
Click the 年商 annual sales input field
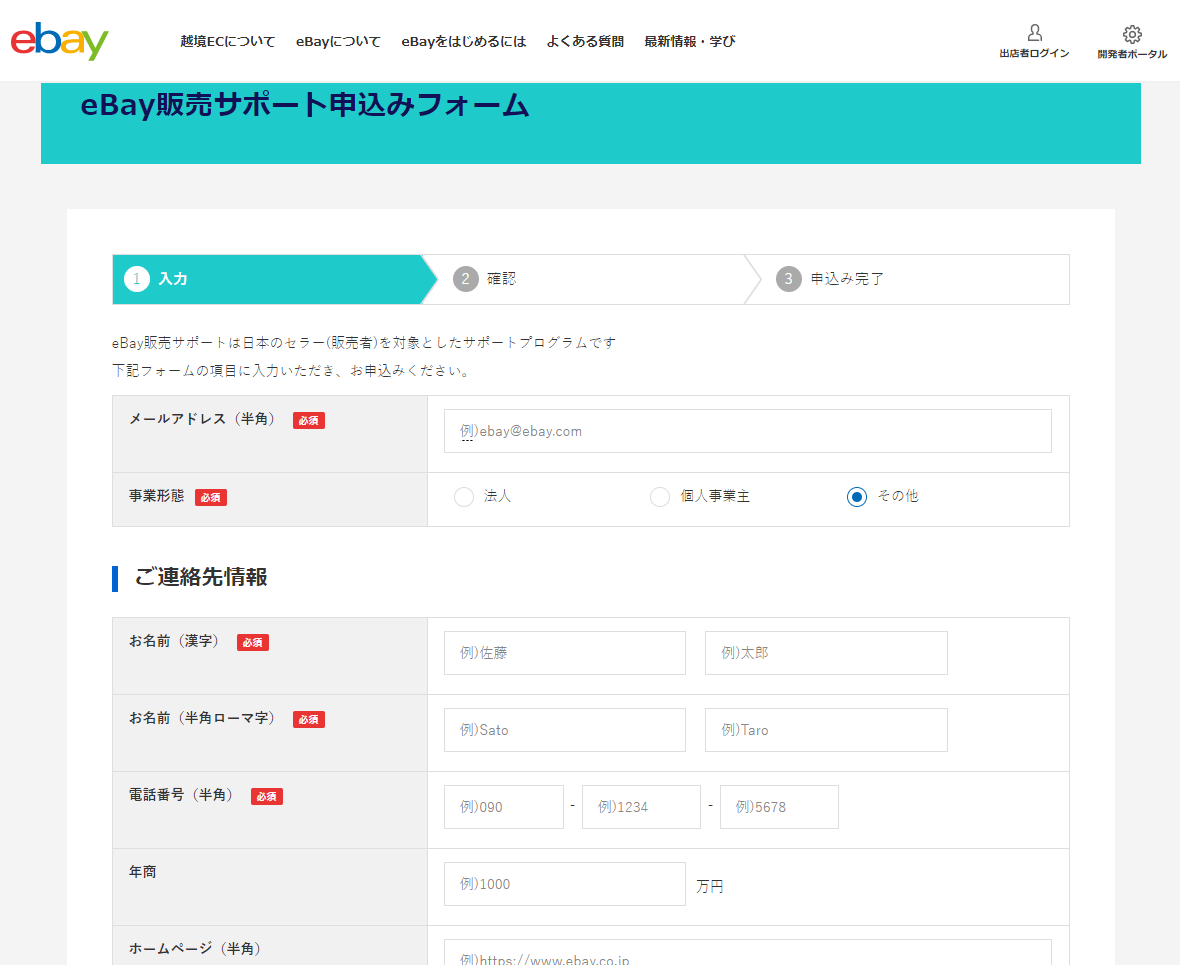(x=564, y=883)
